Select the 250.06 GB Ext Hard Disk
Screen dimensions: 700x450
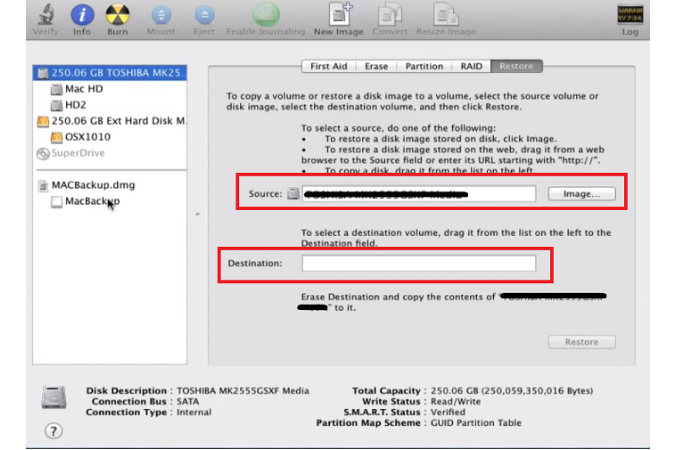point(110,121)
